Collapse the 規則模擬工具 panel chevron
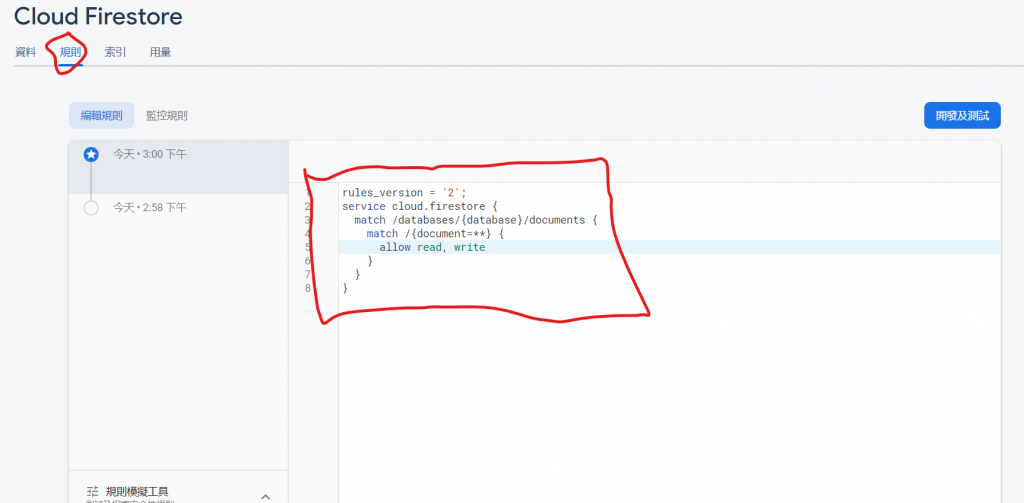 [x=265, y=496]
